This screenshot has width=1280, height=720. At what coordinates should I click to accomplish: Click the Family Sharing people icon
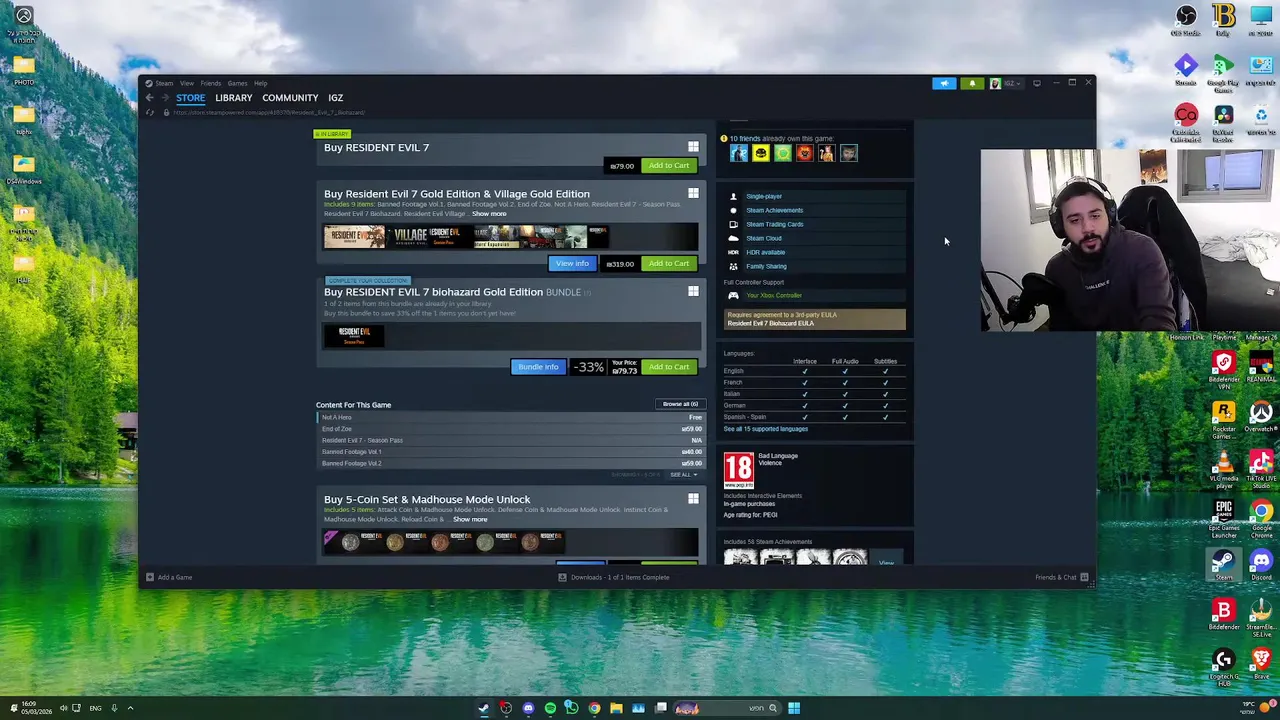733,266
